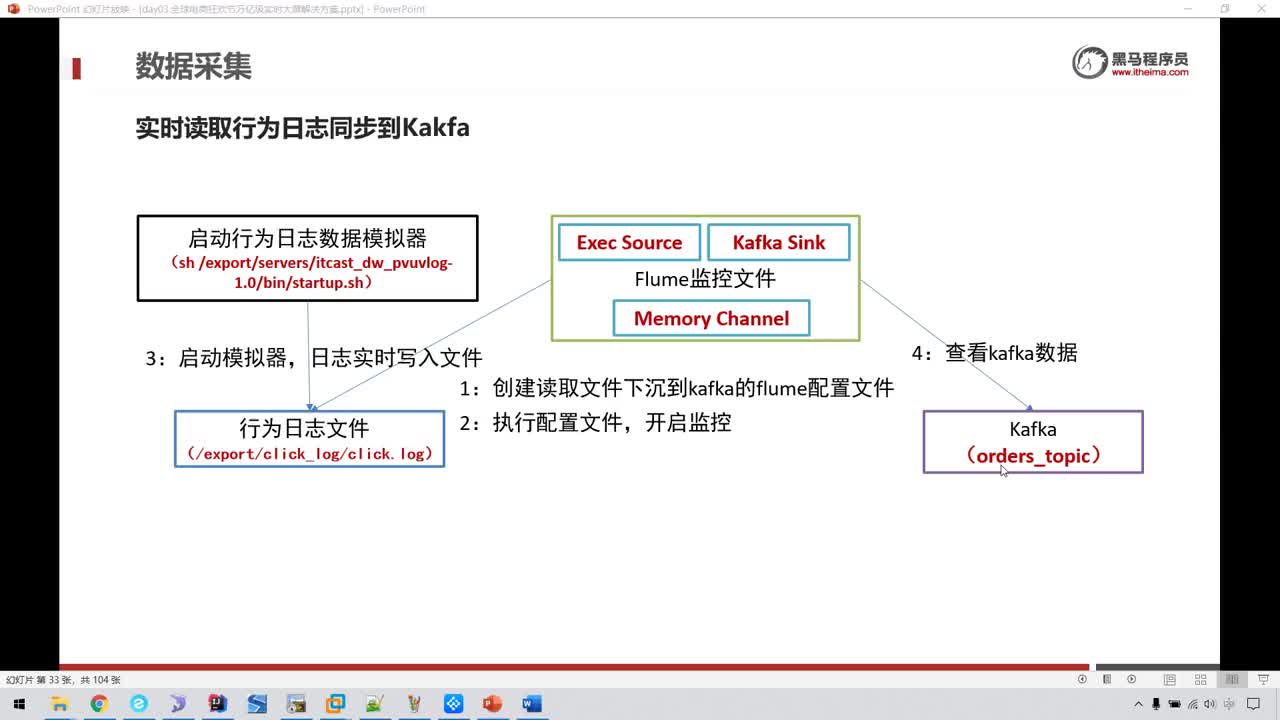Image resolution: width=1280 pixels, height=720 pixels.
Task: Go to the previous slide using status bar arrow
Action: (1082, 680)
